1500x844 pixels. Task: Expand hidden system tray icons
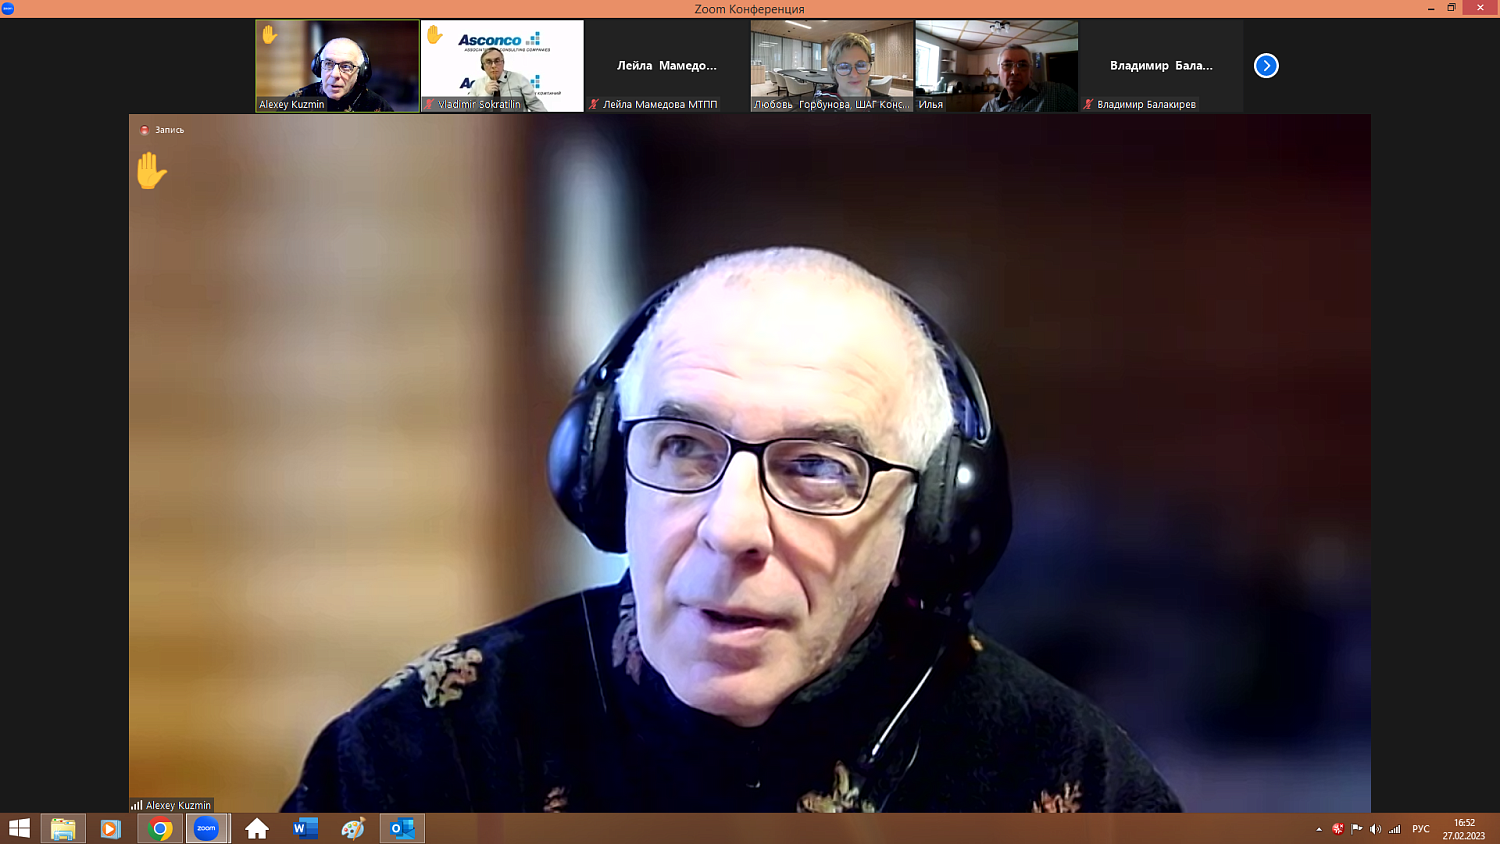coord(1319,829)
